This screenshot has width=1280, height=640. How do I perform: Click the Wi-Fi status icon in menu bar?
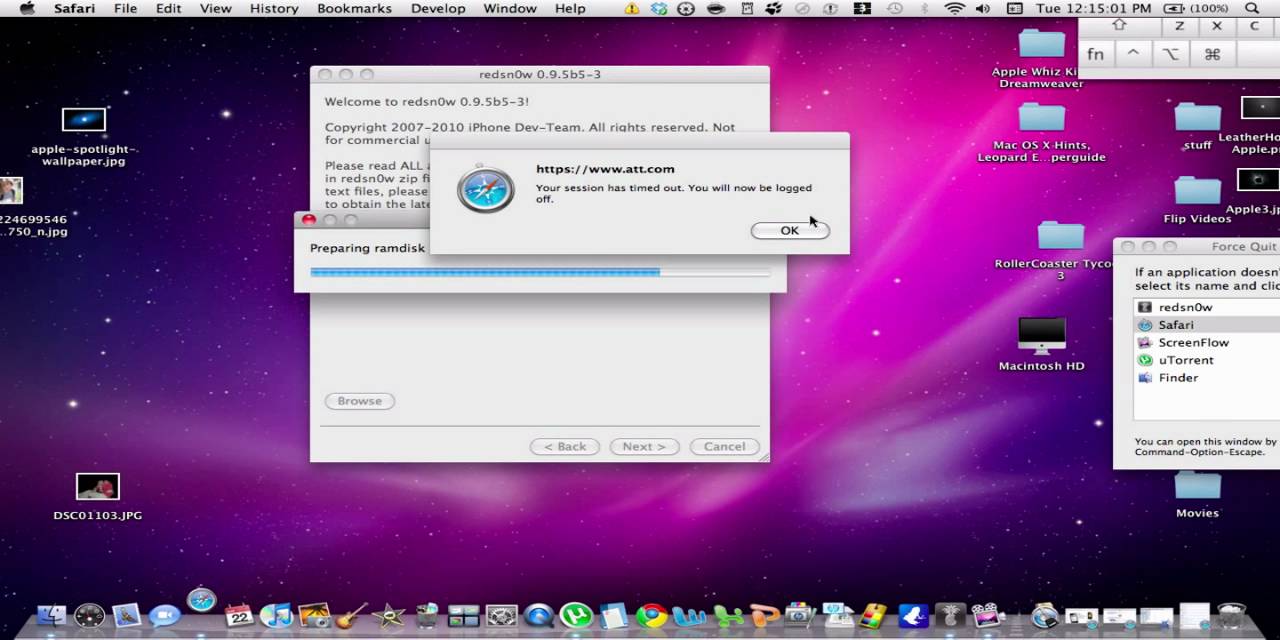coord(954,8)
